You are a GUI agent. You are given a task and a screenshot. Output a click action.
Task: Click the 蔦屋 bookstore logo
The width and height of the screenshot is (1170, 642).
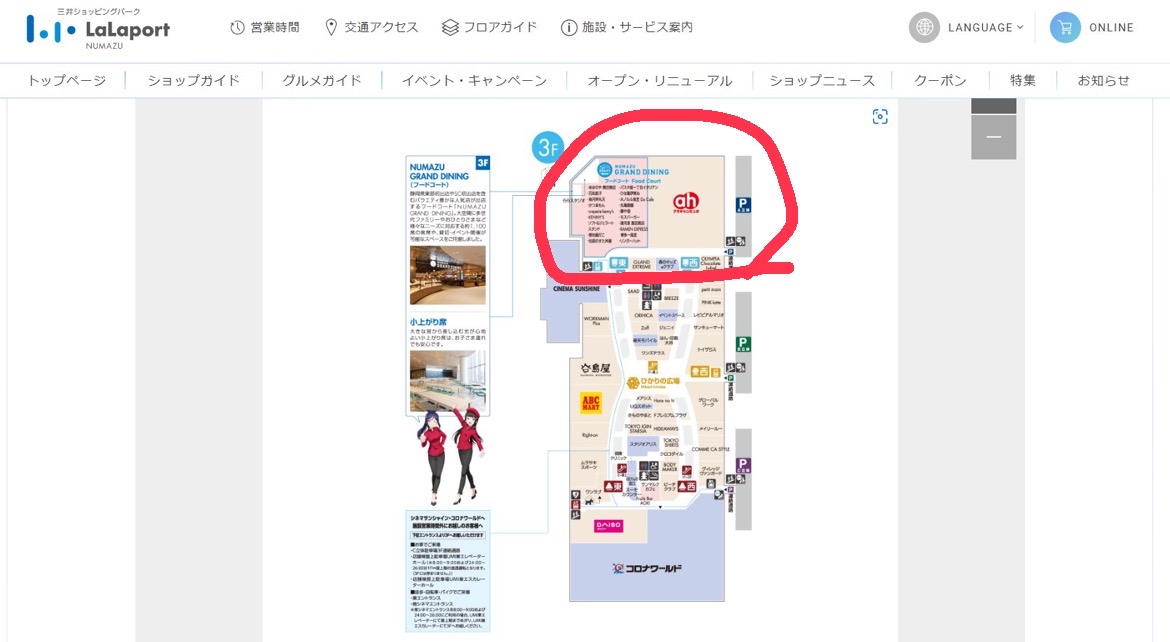(595, 369)
